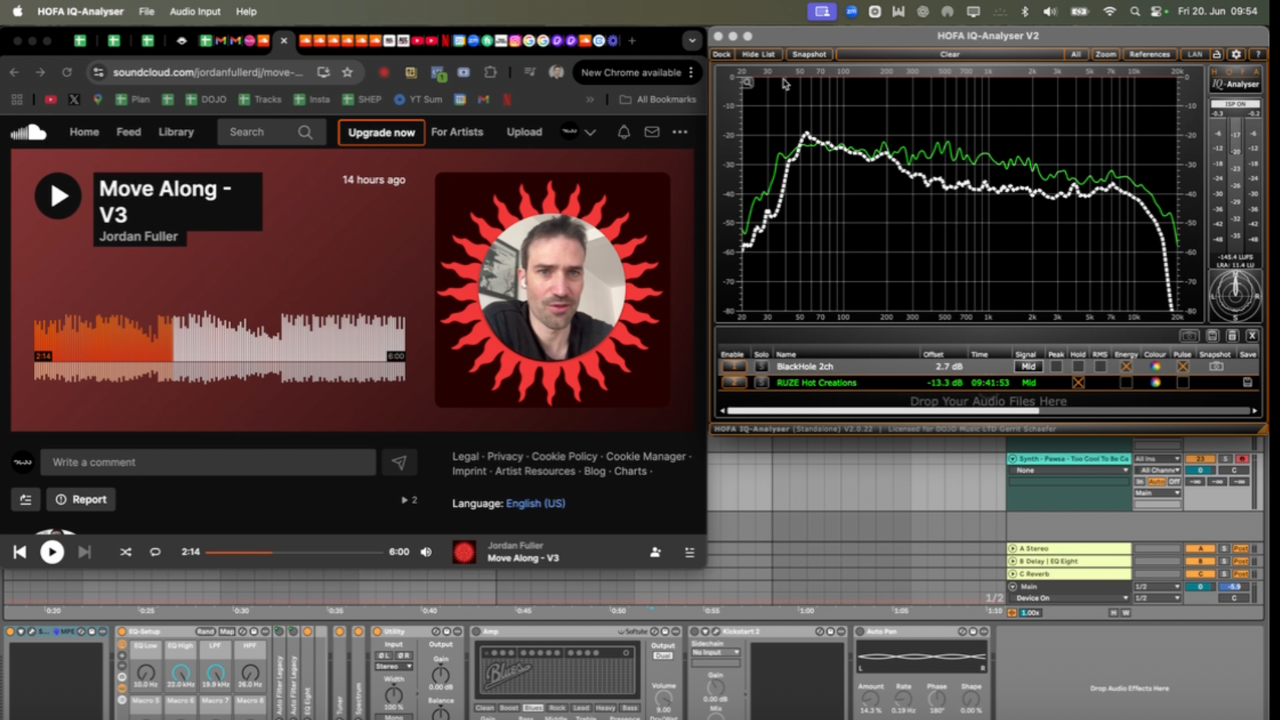Screen dimensions: 1280x720
Task: Toggle repeat in SoundCloud player bar
Action: click(x=155, y=552)
